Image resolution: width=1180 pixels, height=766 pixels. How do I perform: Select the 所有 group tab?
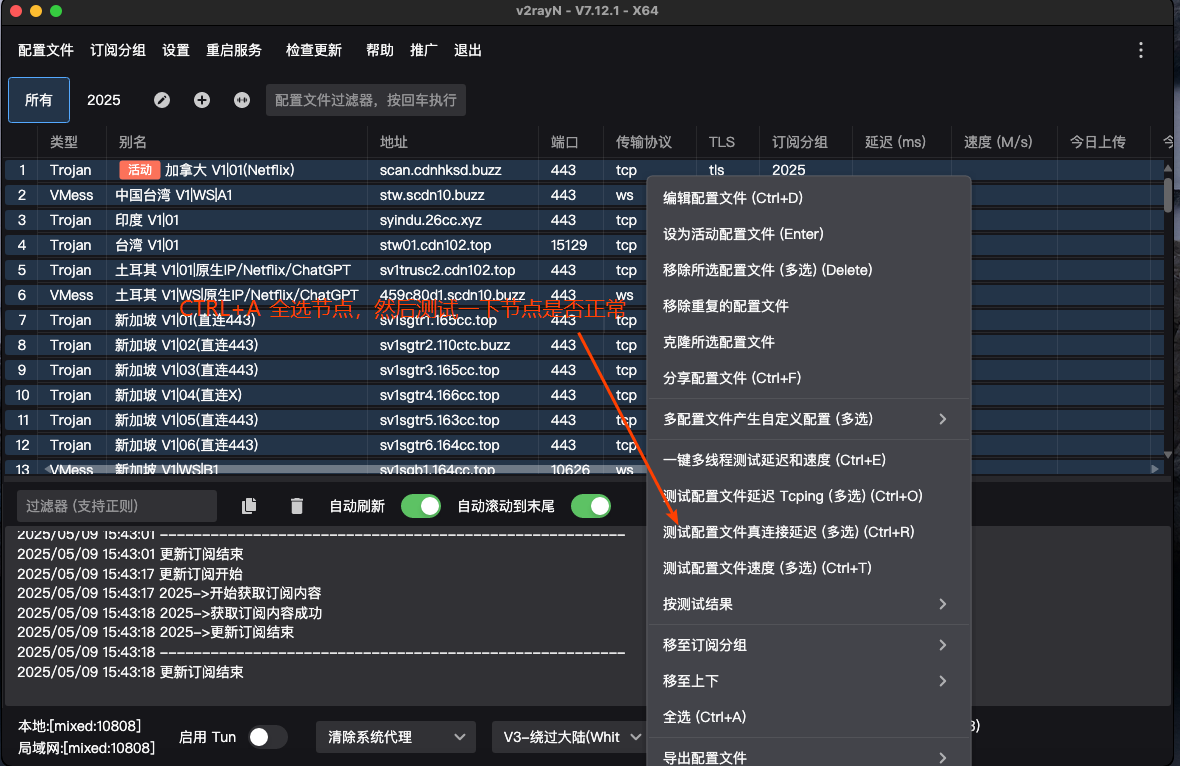(x=39, y=100)
